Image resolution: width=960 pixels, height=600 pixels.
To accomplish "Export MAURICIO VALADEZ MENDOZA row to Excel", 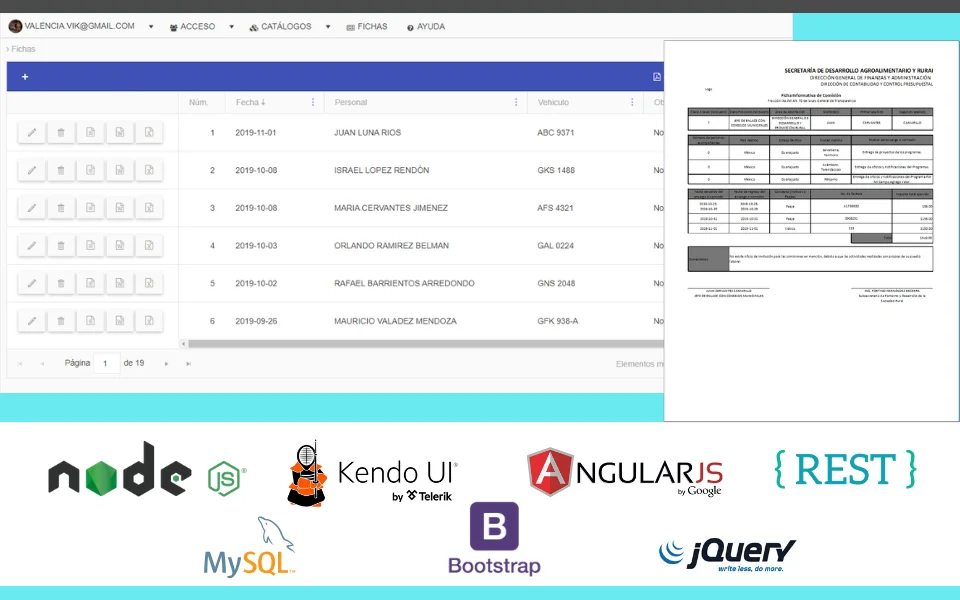I will pos(149,321).
